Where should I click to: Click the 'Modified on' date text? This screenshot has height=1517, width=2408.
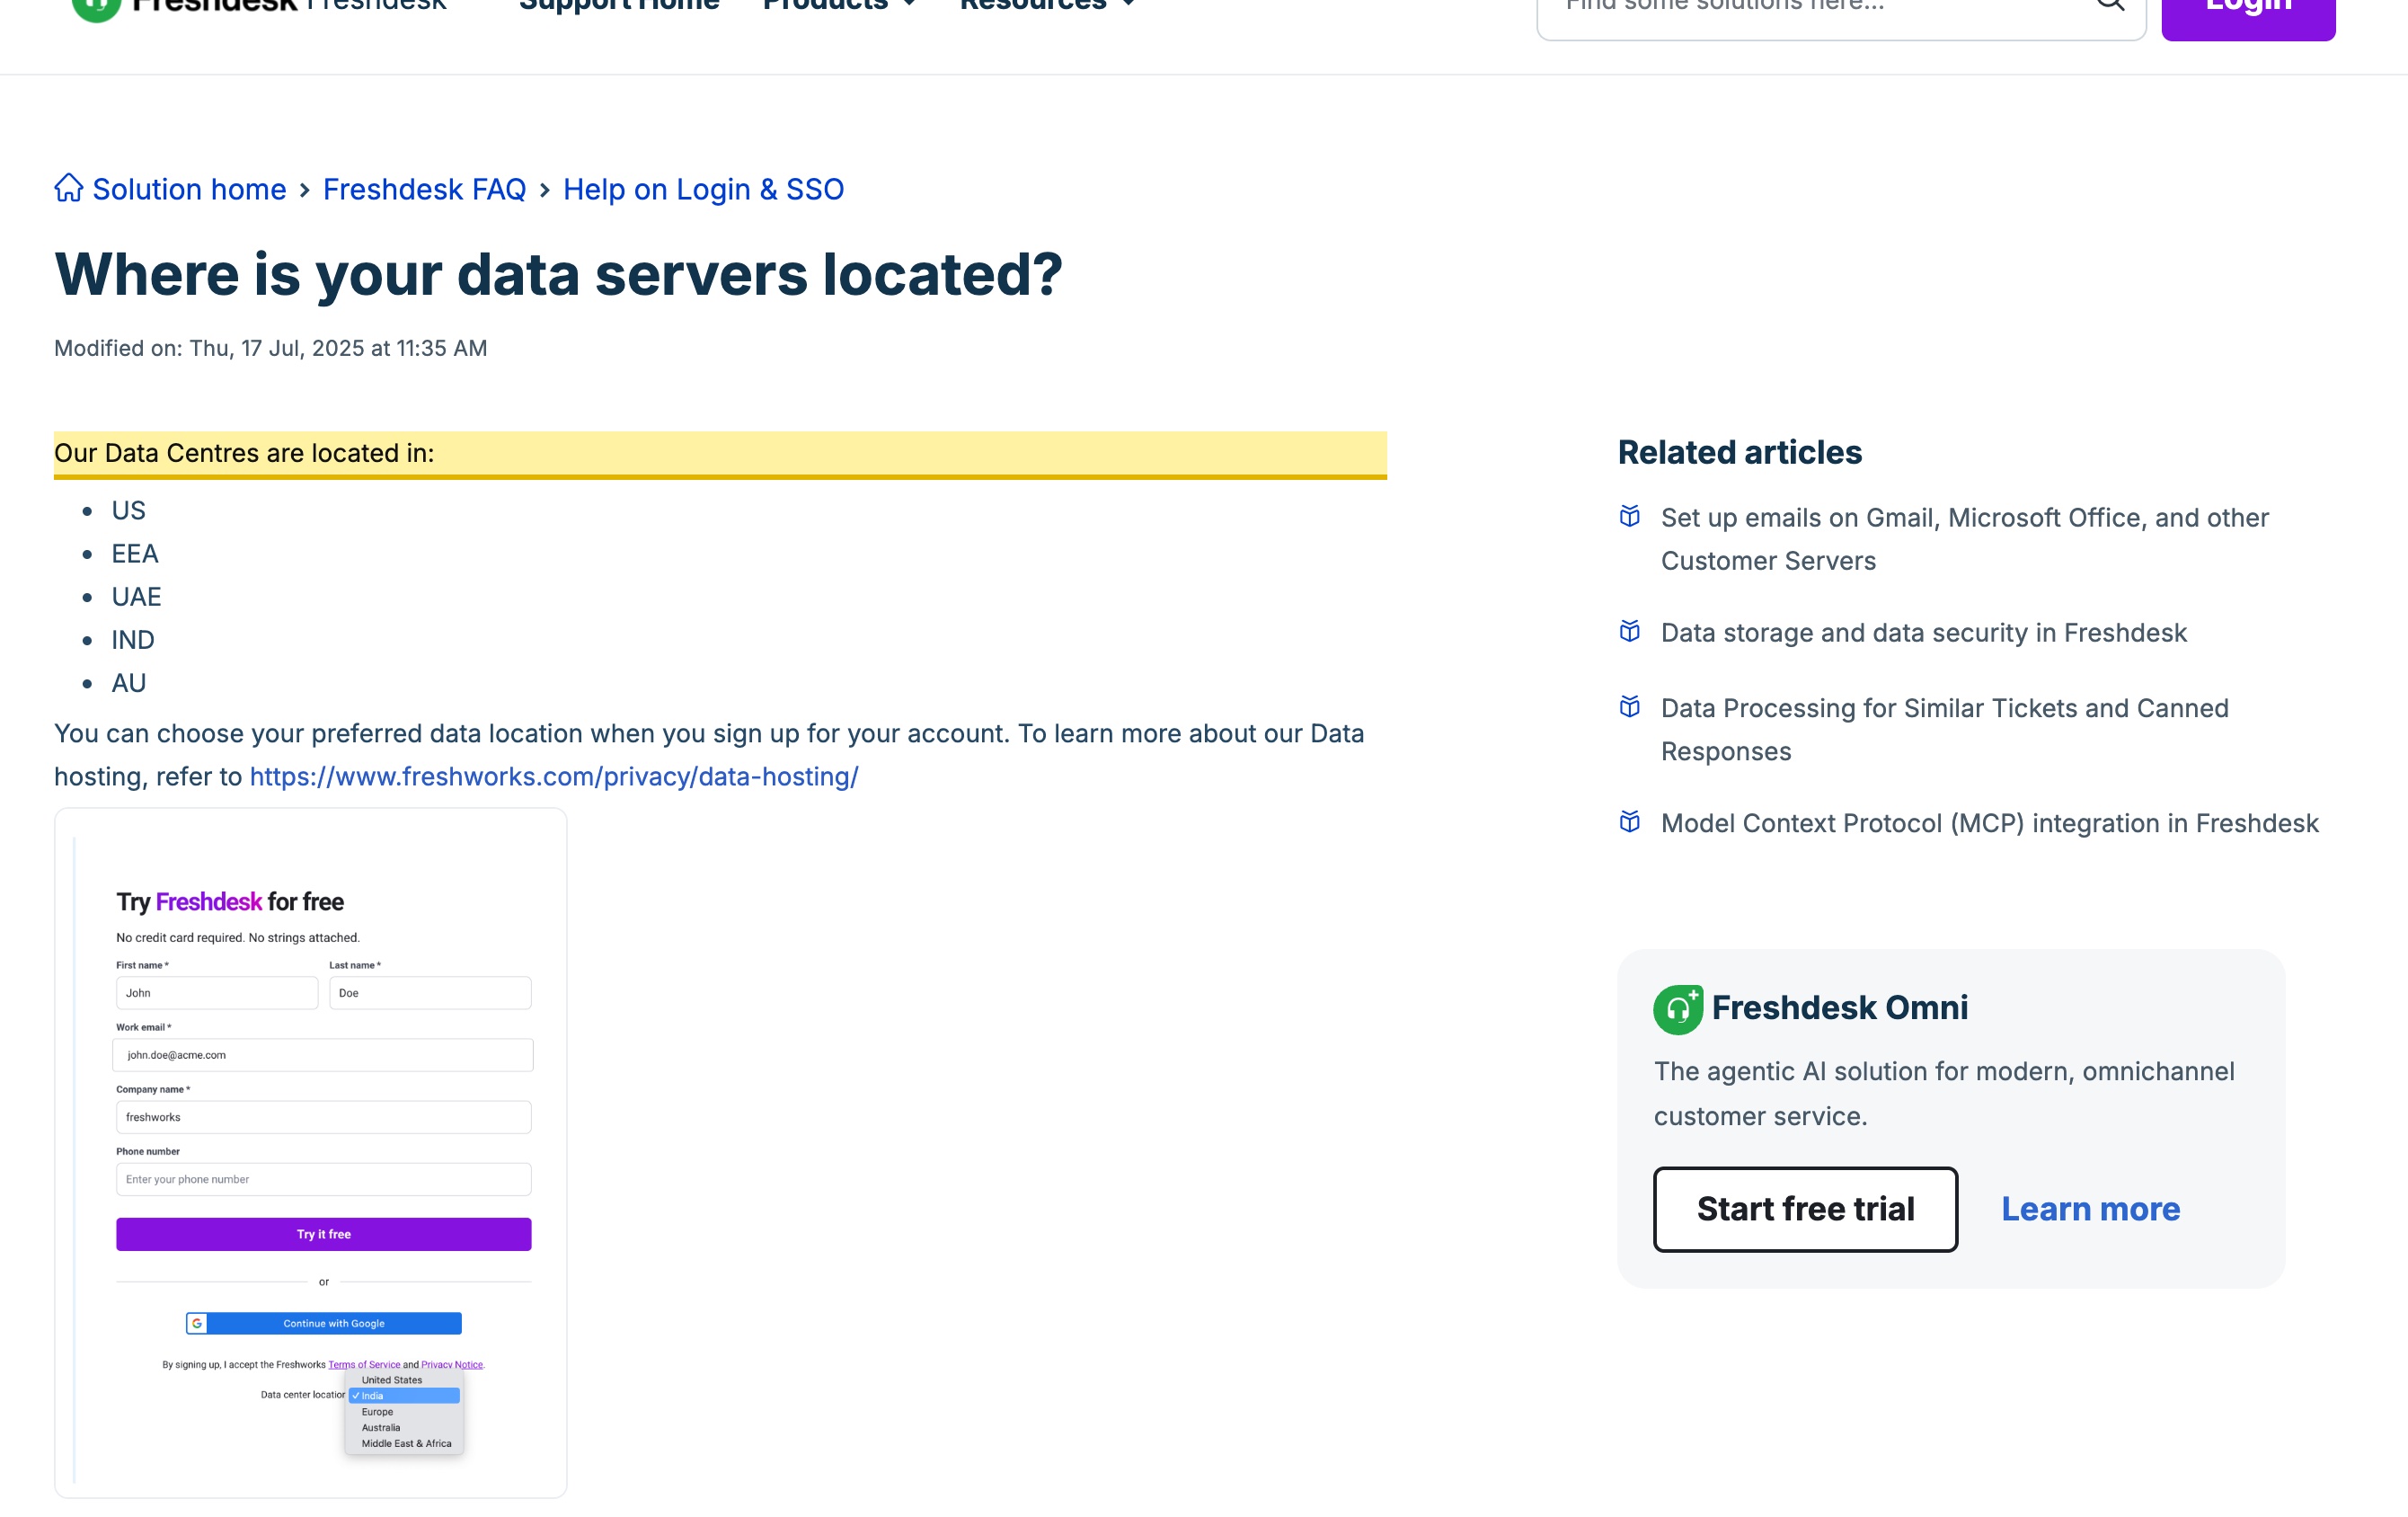(270, 348)
